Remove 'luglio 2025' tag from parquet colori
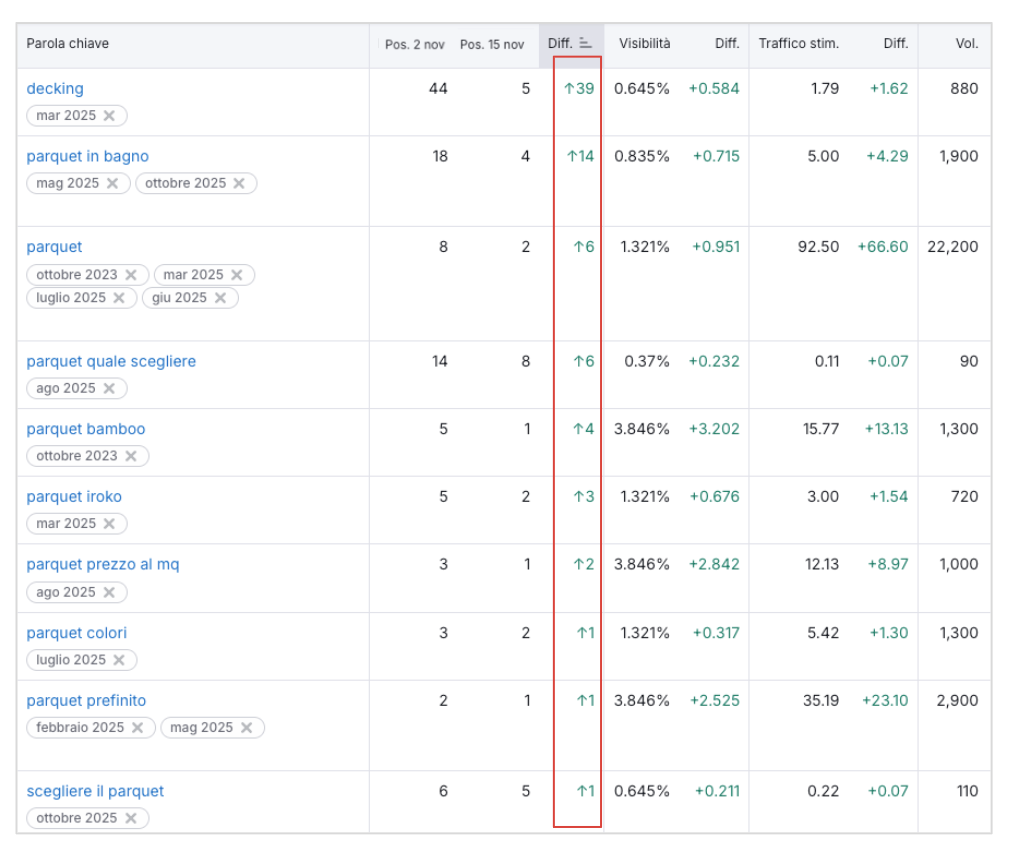 (119, 660)
